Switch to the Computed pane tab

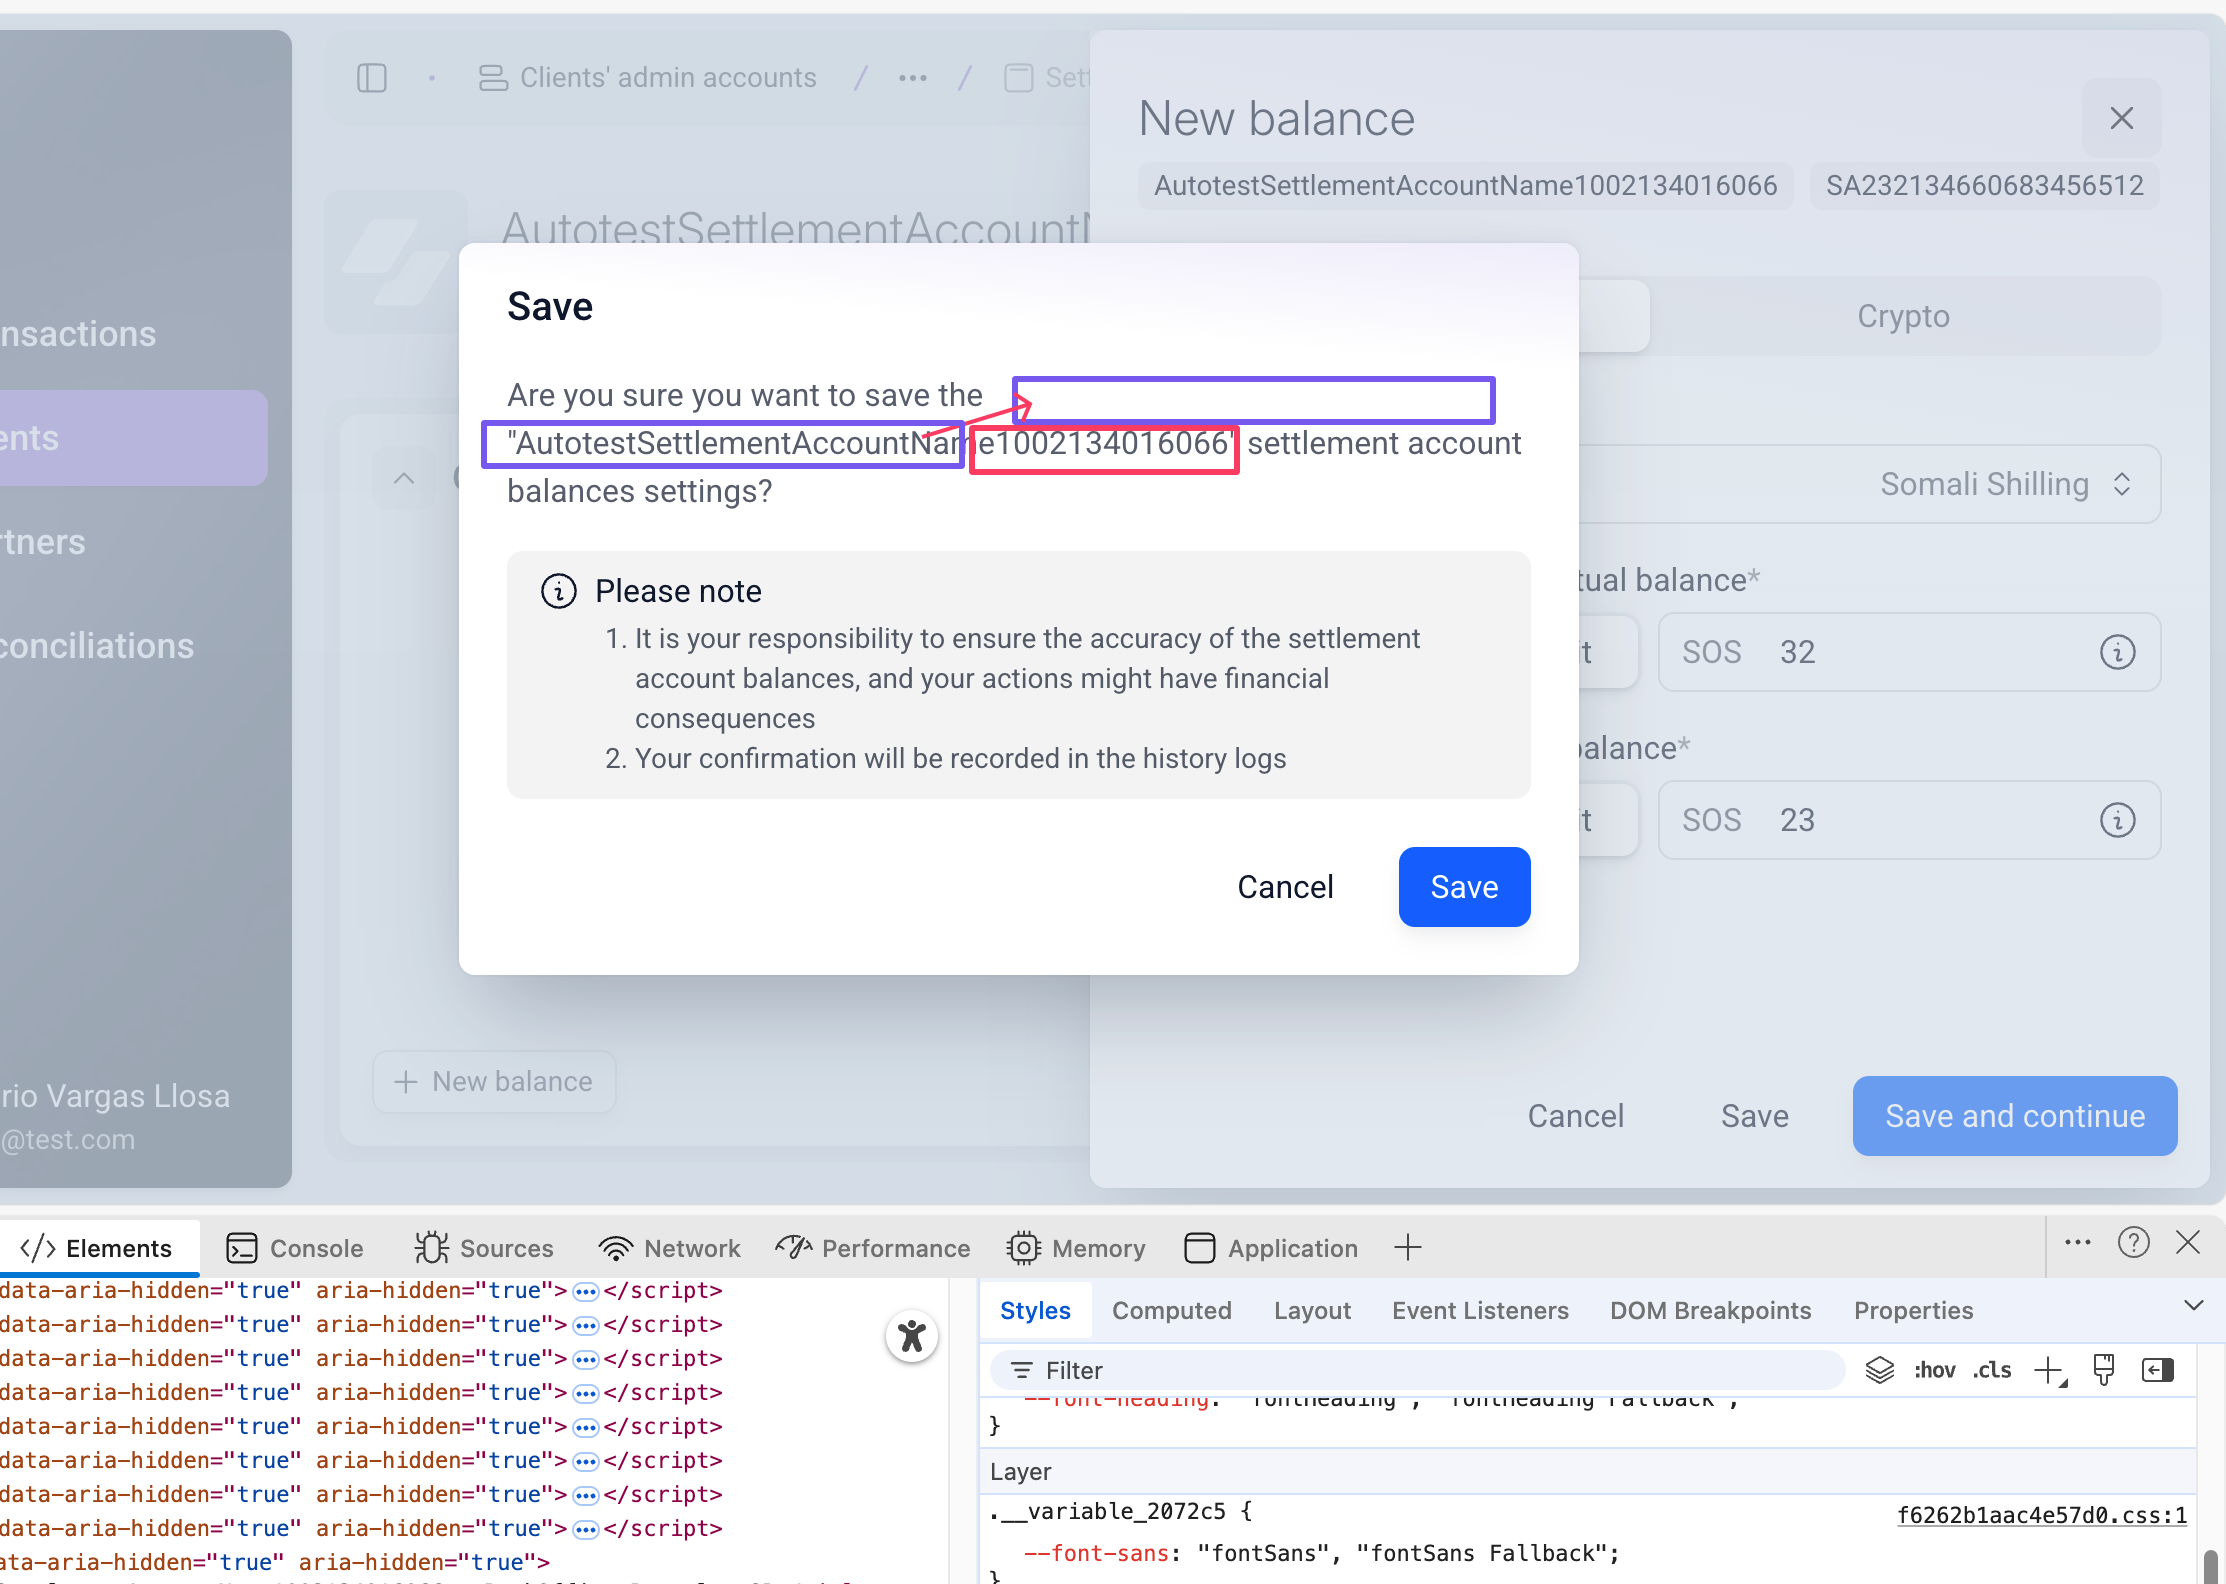pos(1171,1310)
